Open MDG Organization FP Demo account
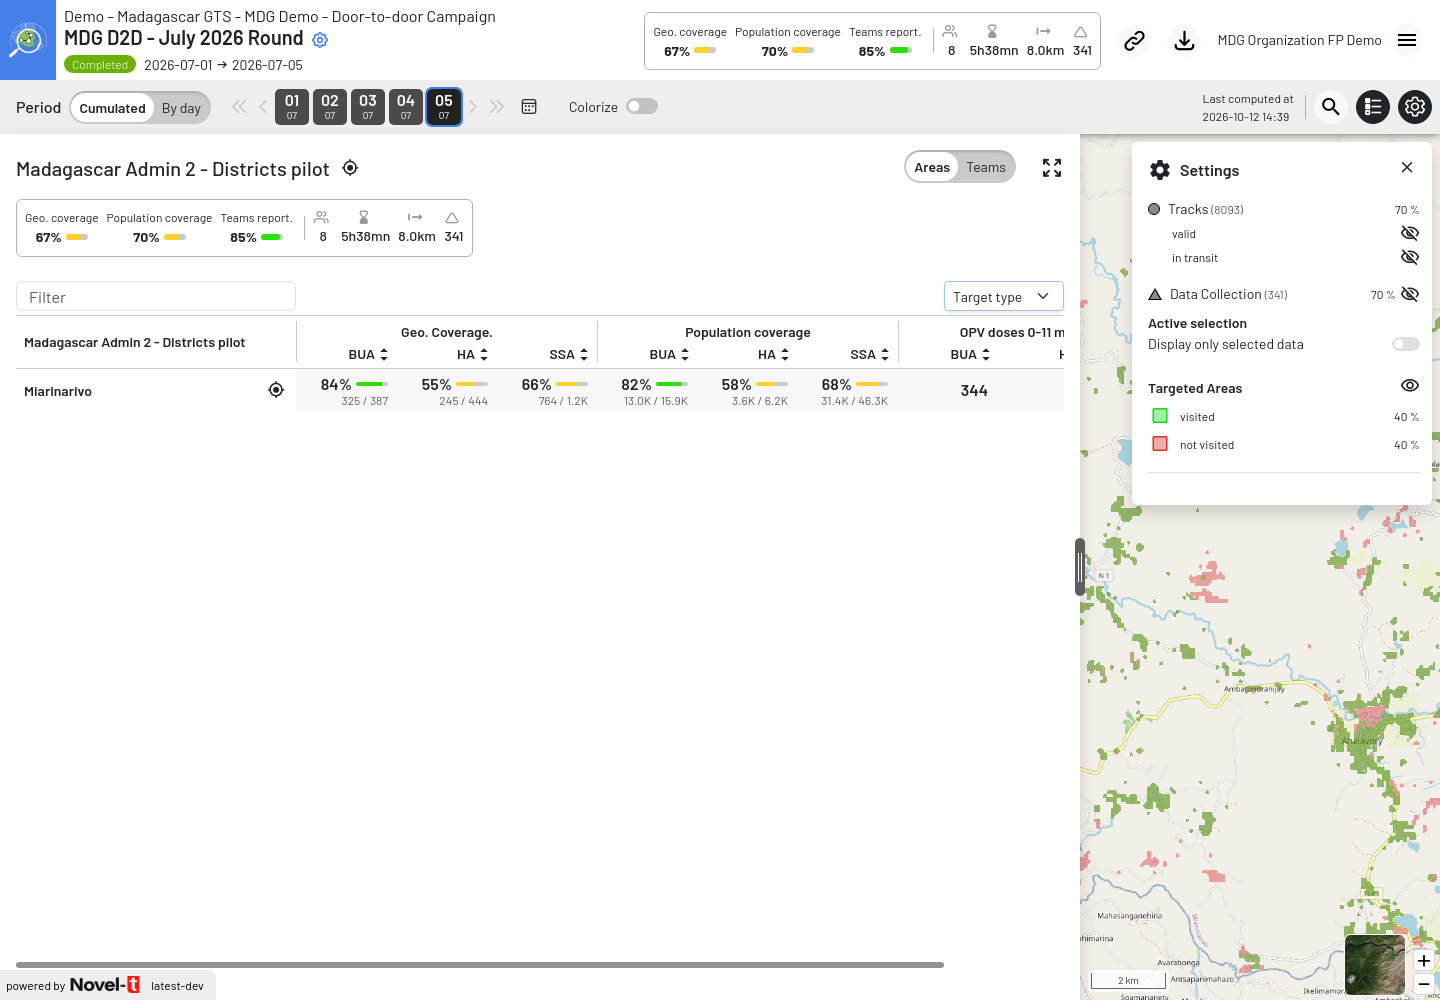The height and width of the screenshot is (1000, 1440). tap(1299, 40)
